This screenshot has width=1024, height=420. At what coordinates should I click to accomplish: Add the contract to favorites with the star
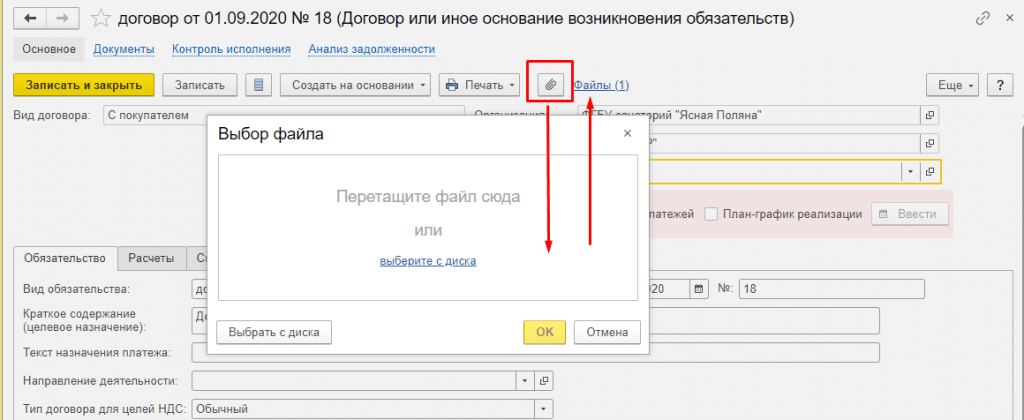click(x=100, y=18)
